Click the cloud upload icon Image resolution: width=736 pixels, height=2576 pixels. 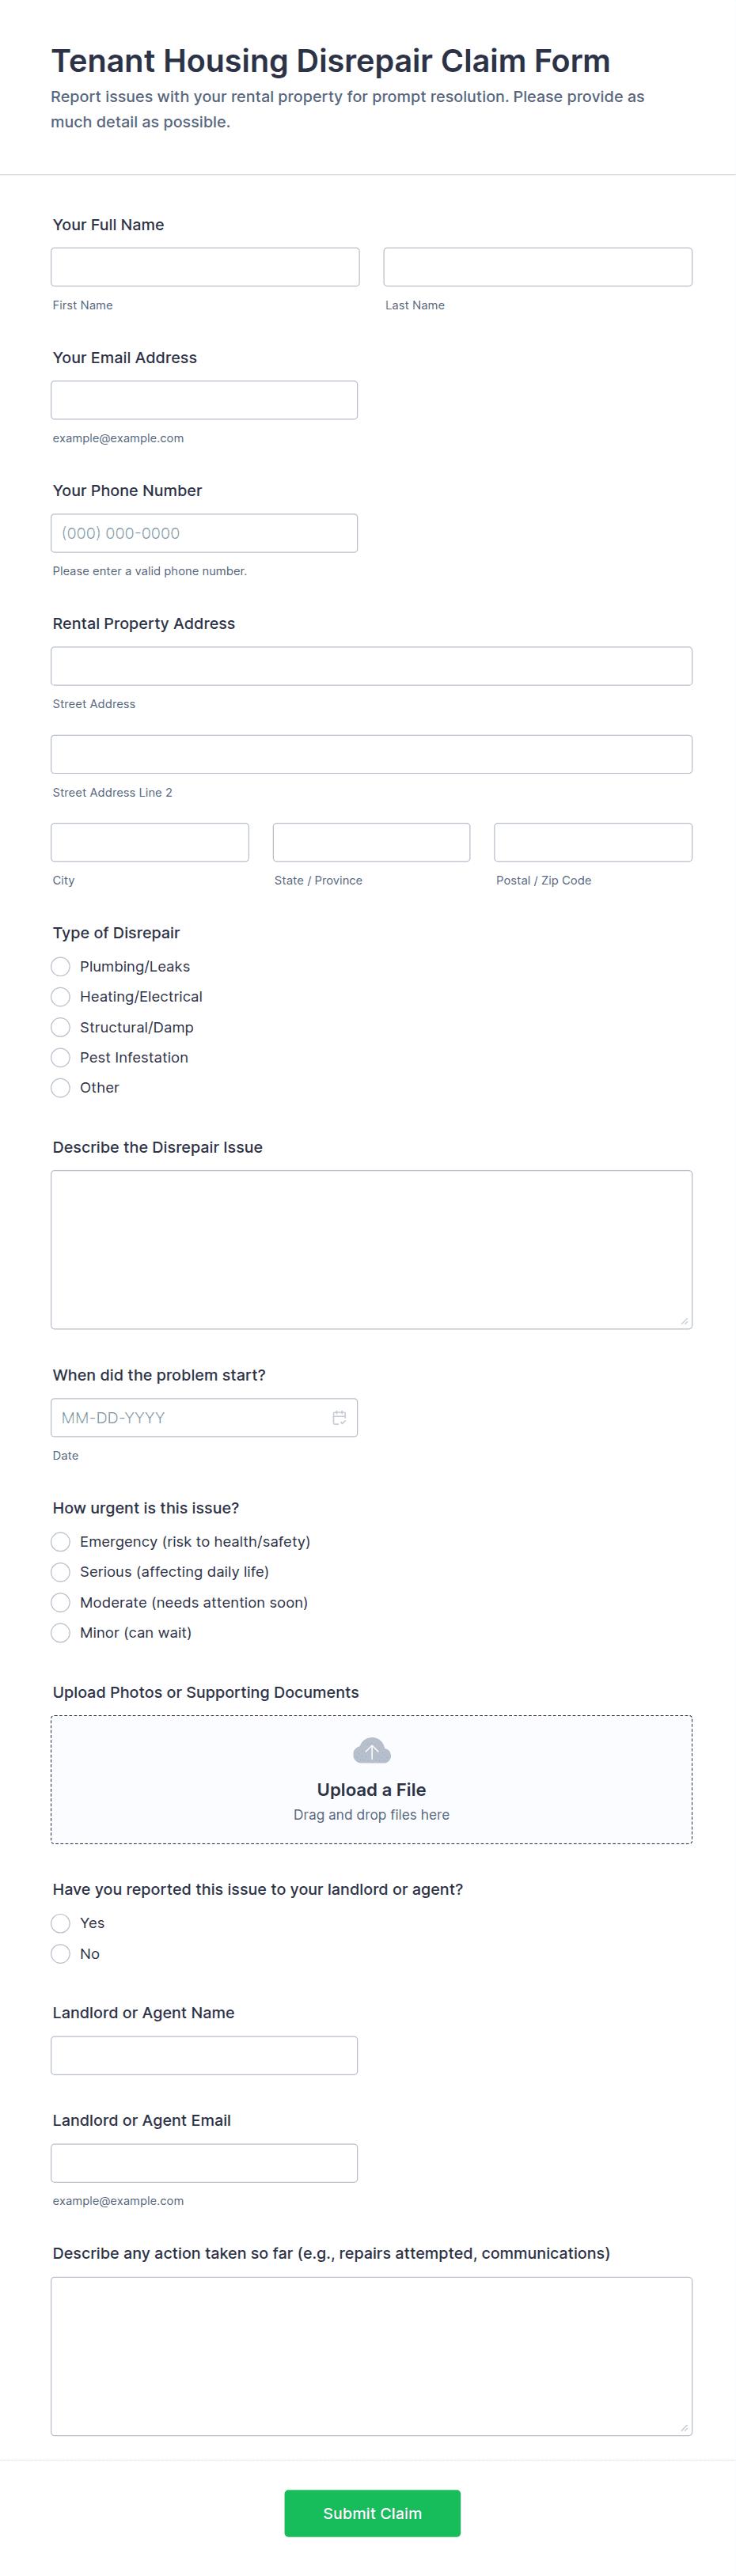tap(371, 1751)
